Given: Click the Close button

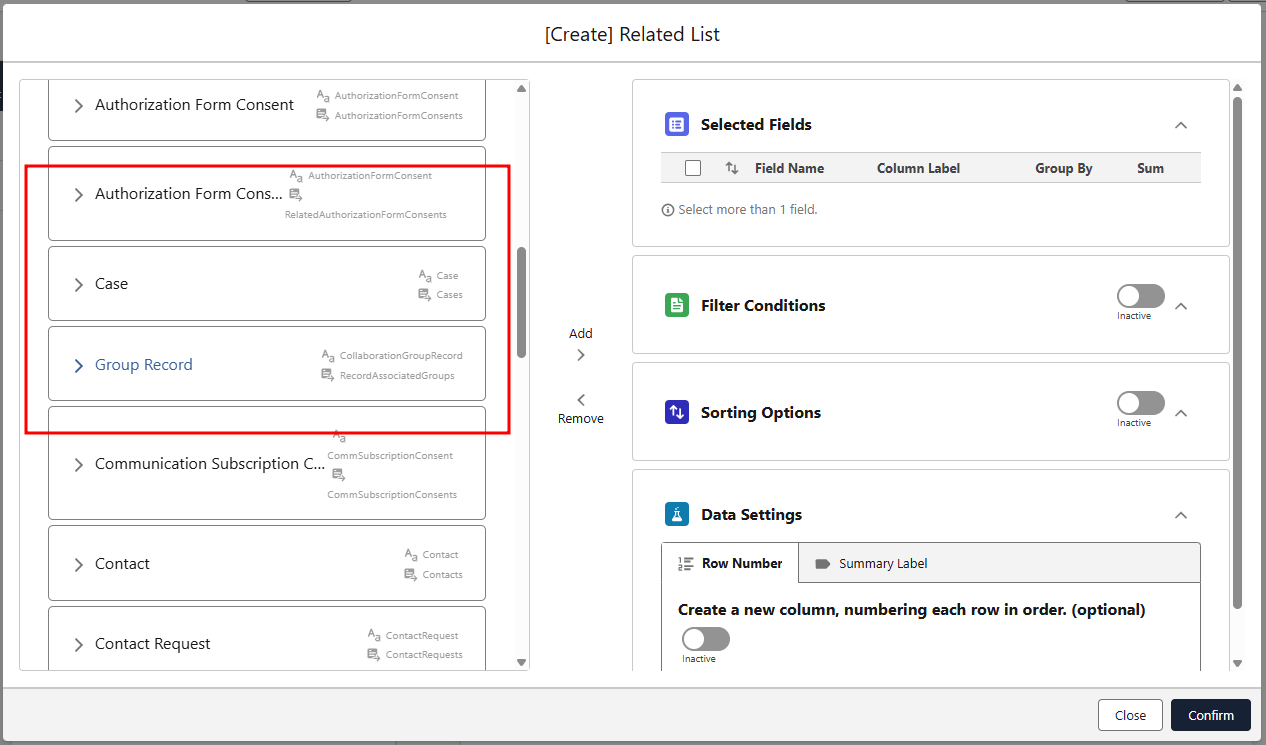Looking at the screenshot, I should pyautogui.click(x=1130, y=715).
